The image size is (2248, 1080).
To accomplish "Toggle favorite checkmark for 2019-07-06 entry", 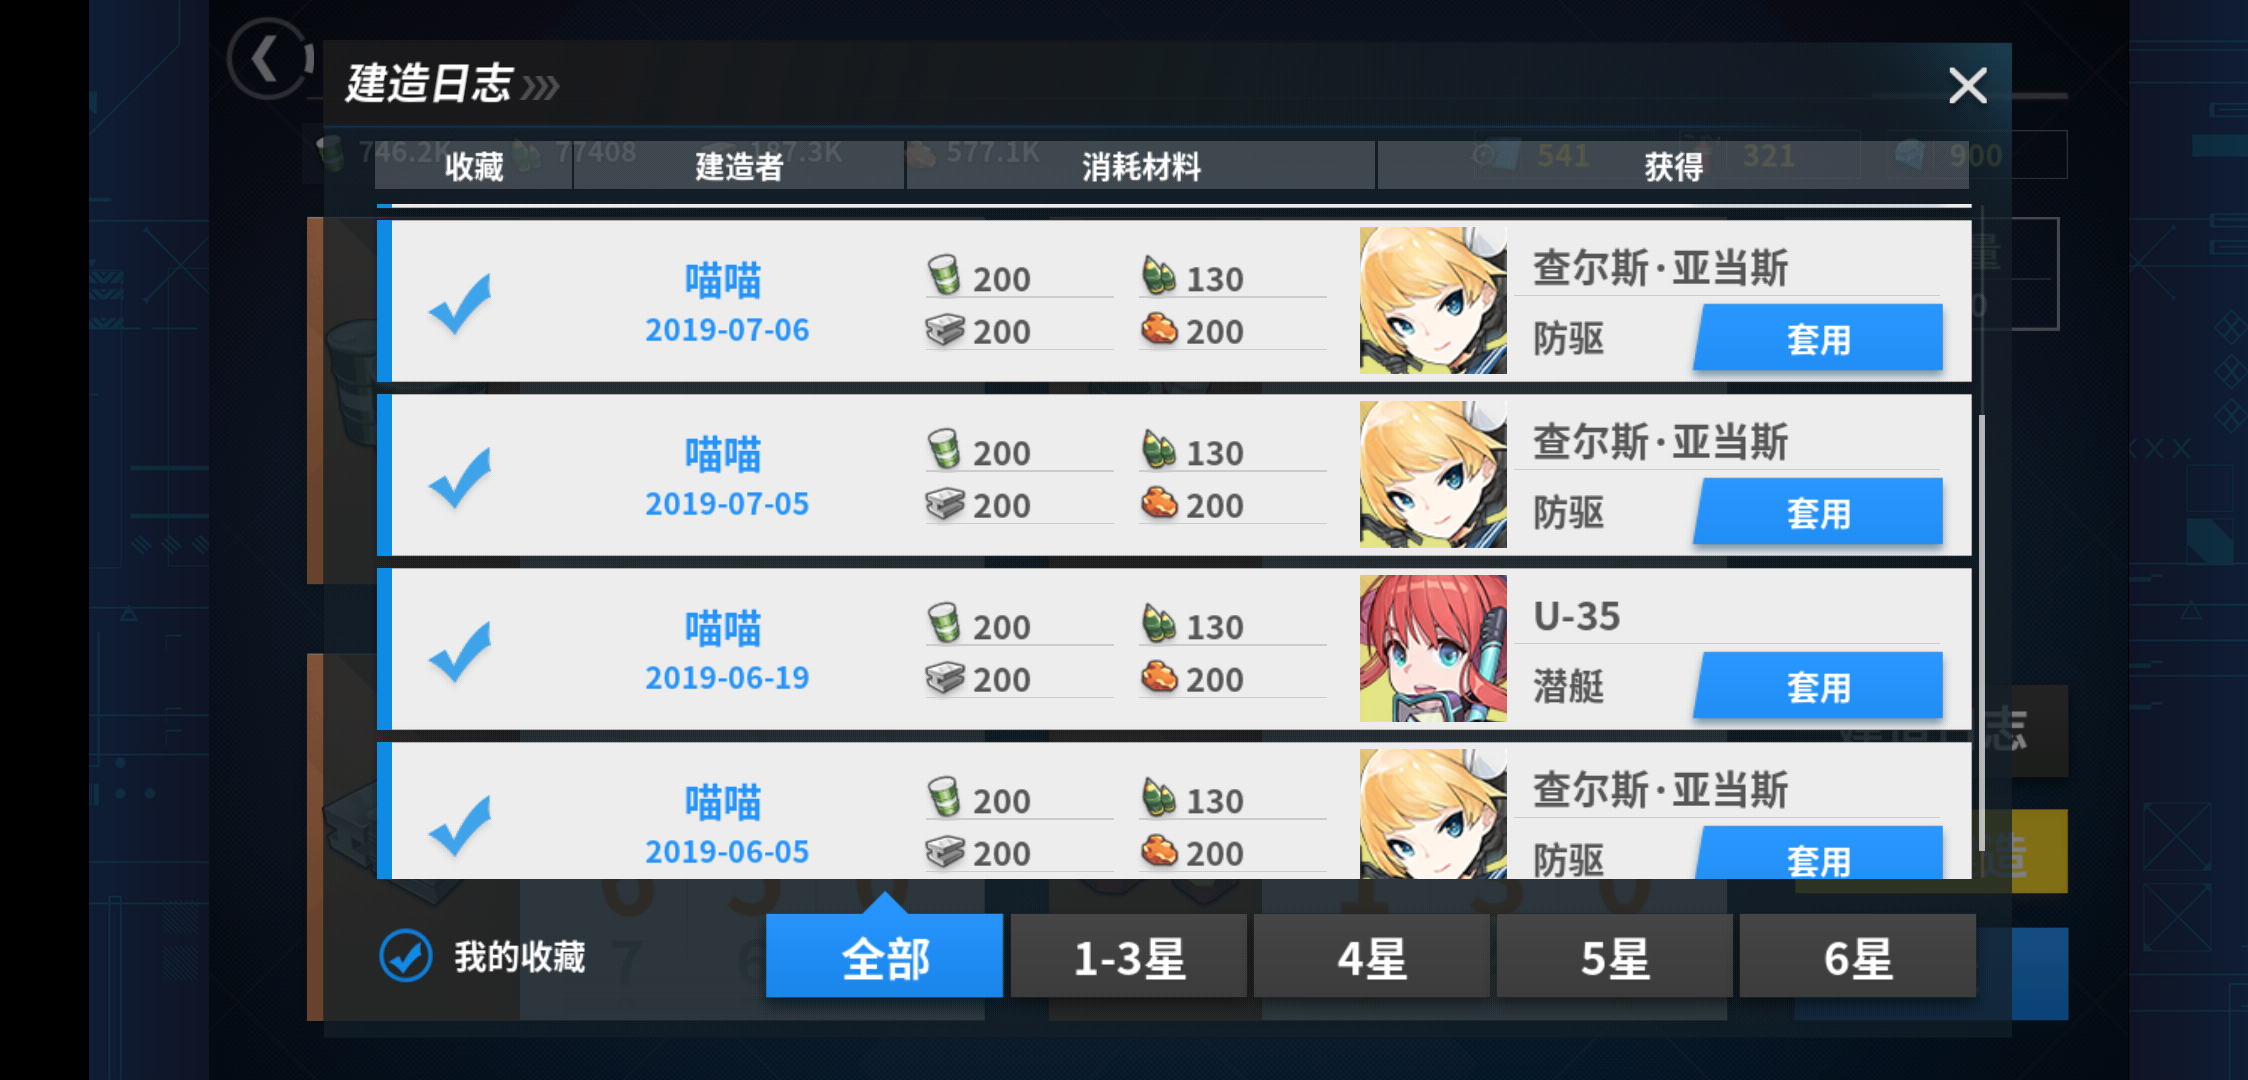I will [460, 303].
